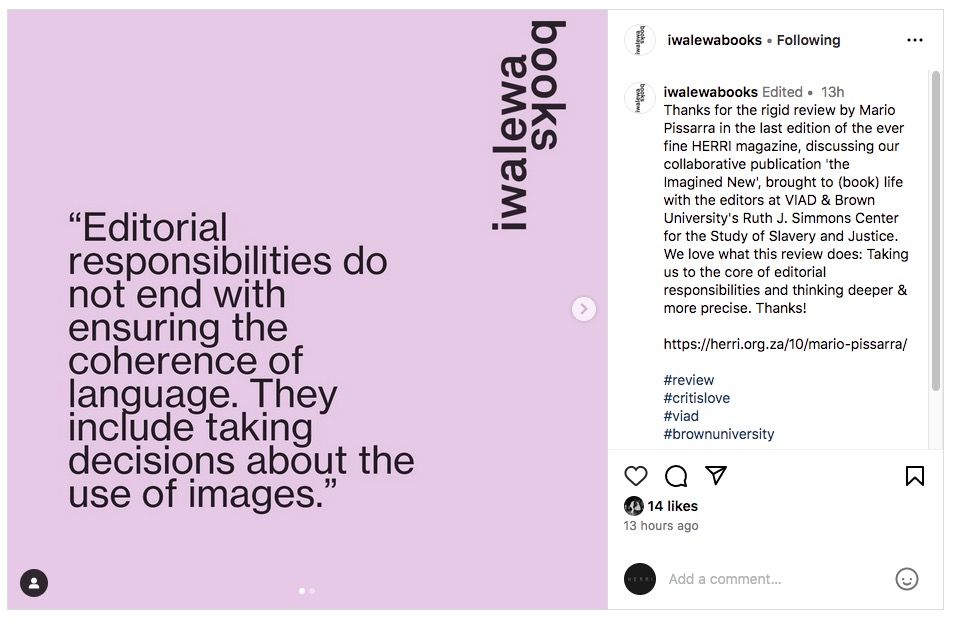Save post with bookmark icon
The image size is (959, 626).
[x=914, y=476]
